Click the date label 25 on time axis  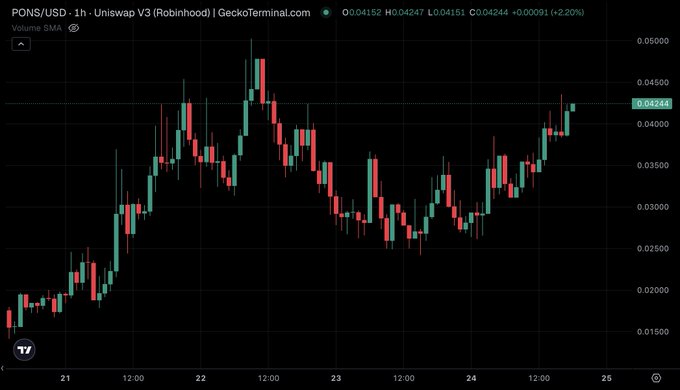point(607,378)
